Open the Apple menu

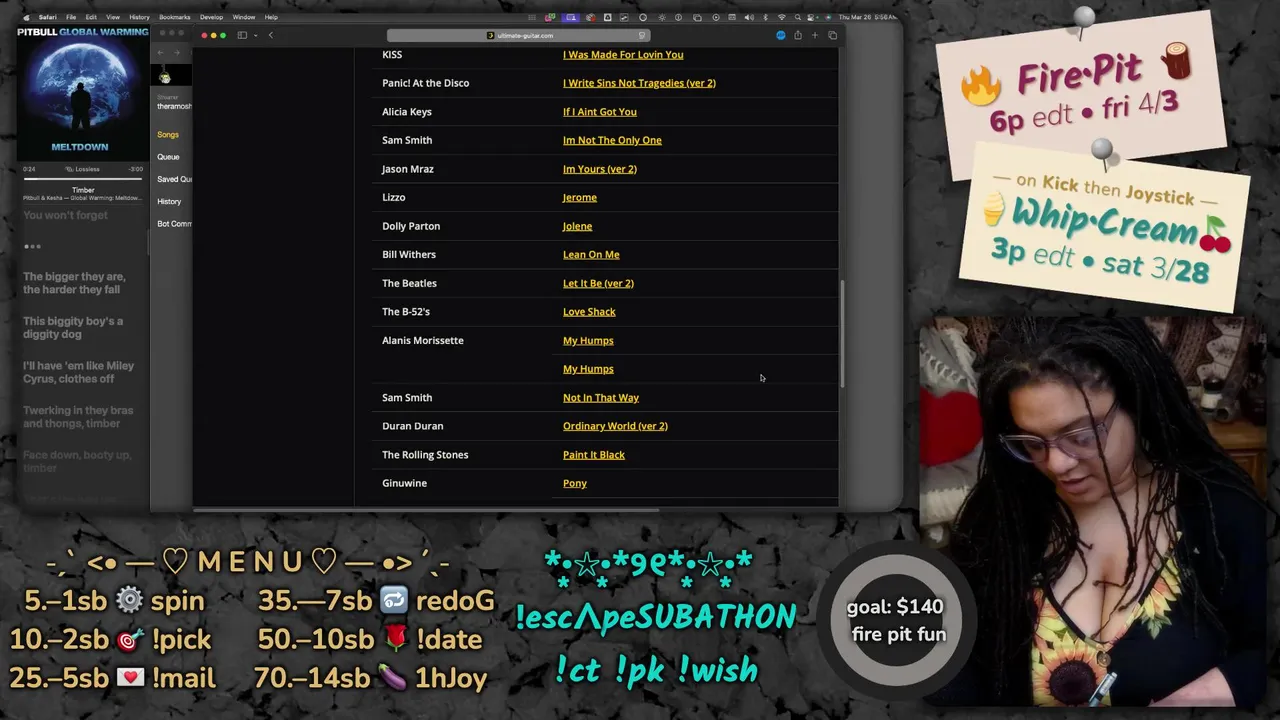pos(26,17)
